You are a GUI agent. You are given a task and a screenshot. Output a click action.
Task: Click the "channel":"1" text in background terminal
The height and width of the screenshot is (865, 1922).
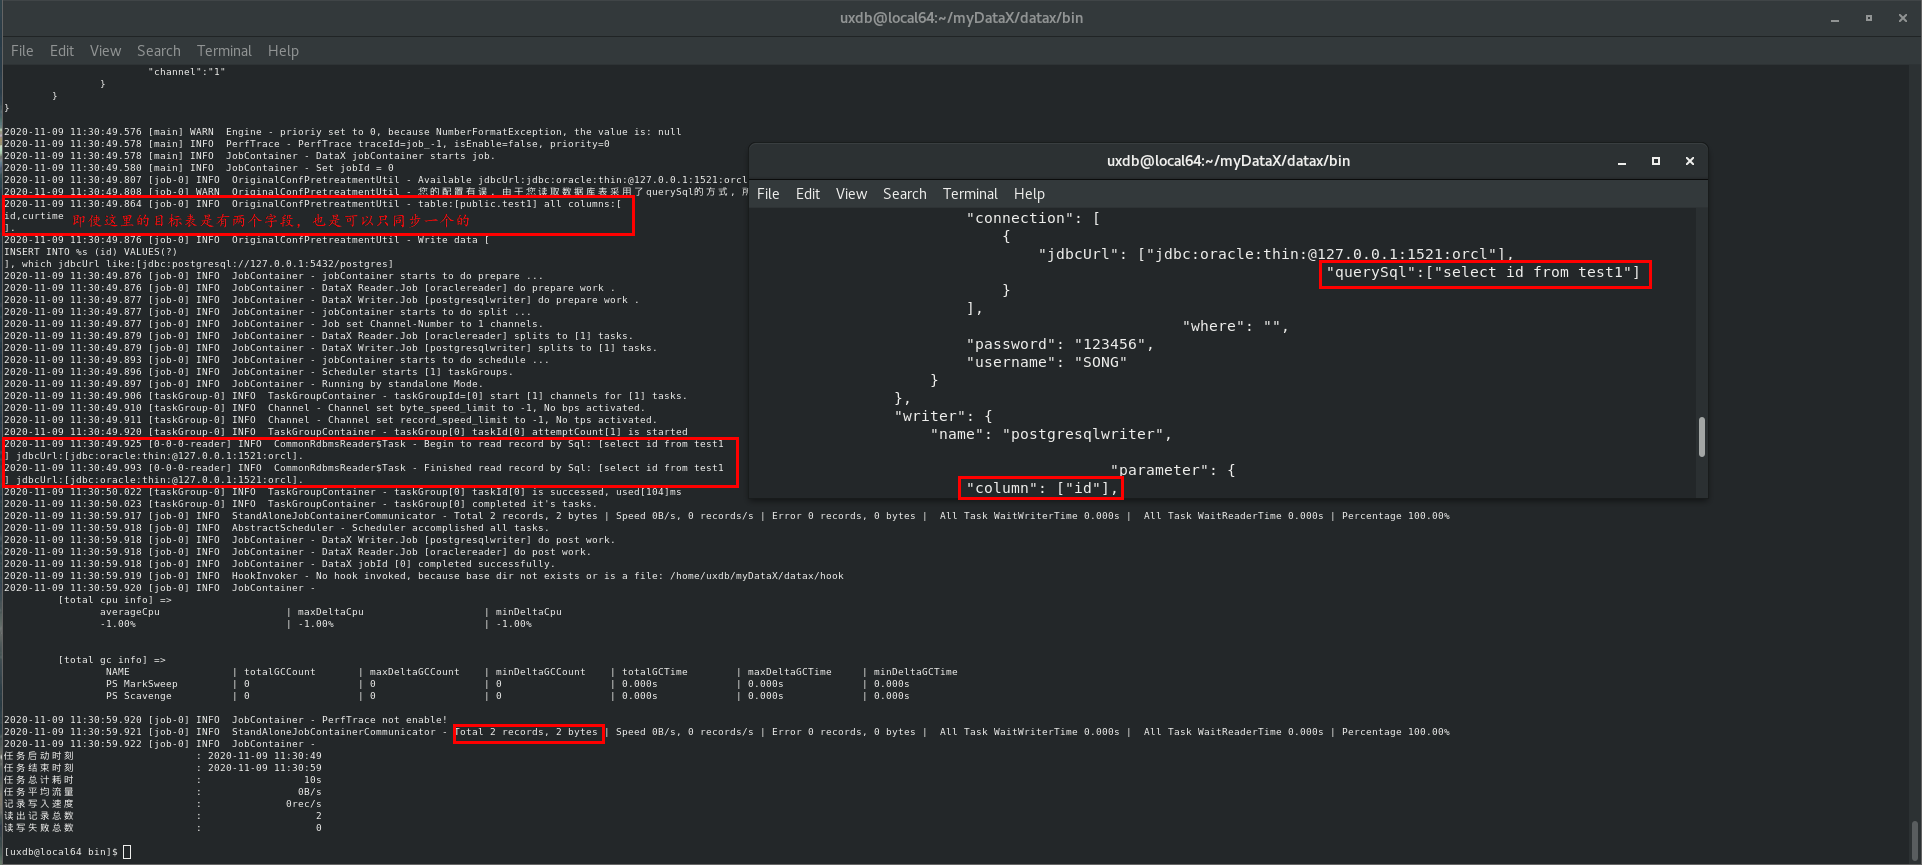pyautogui.click(x=187, y=72)
